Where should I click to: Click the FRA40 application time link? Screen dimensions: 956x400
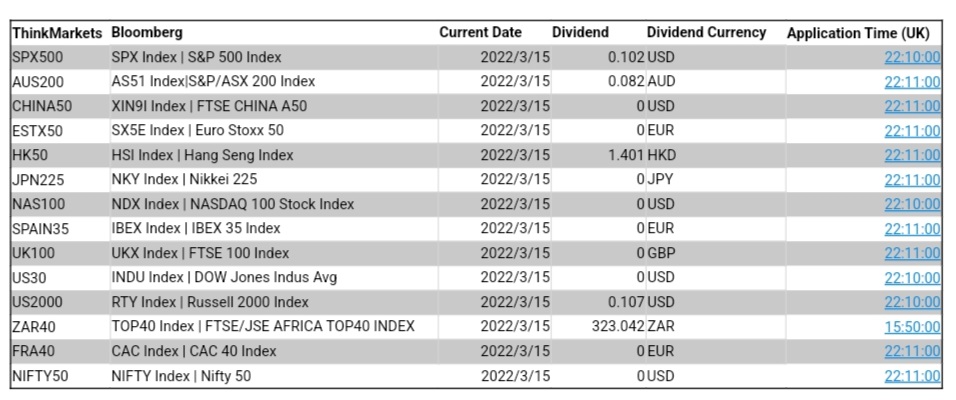[x=912, y=351]
